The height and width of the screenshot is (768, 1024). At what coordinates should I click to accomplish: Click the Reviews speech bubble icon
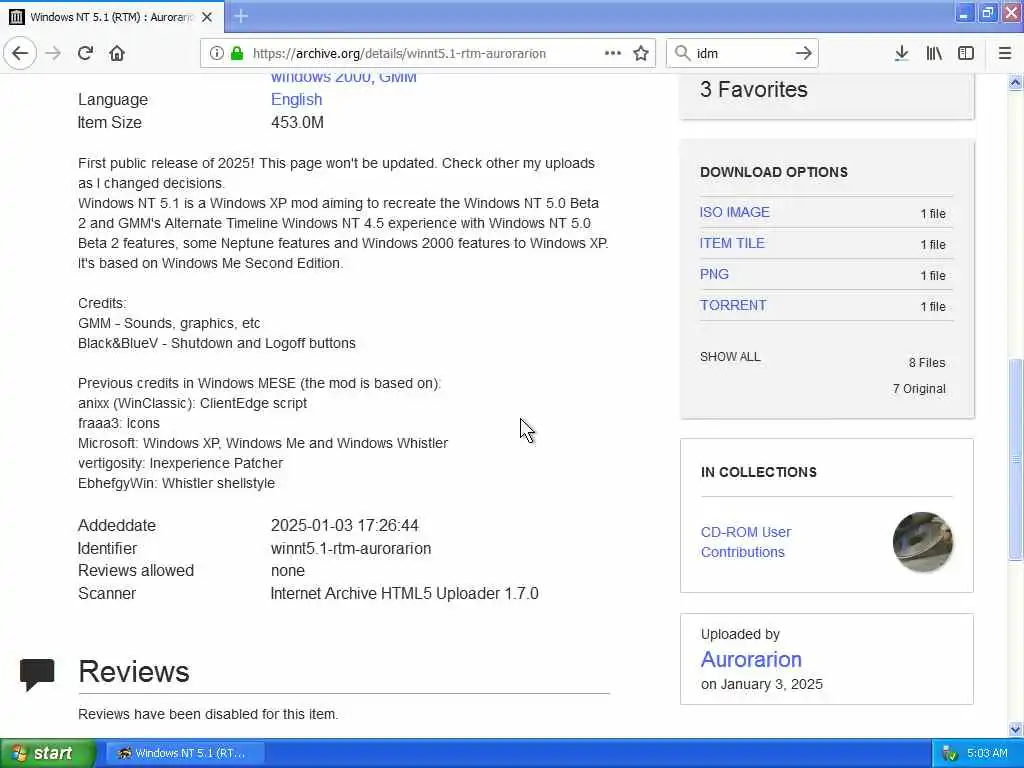point(37,675)
